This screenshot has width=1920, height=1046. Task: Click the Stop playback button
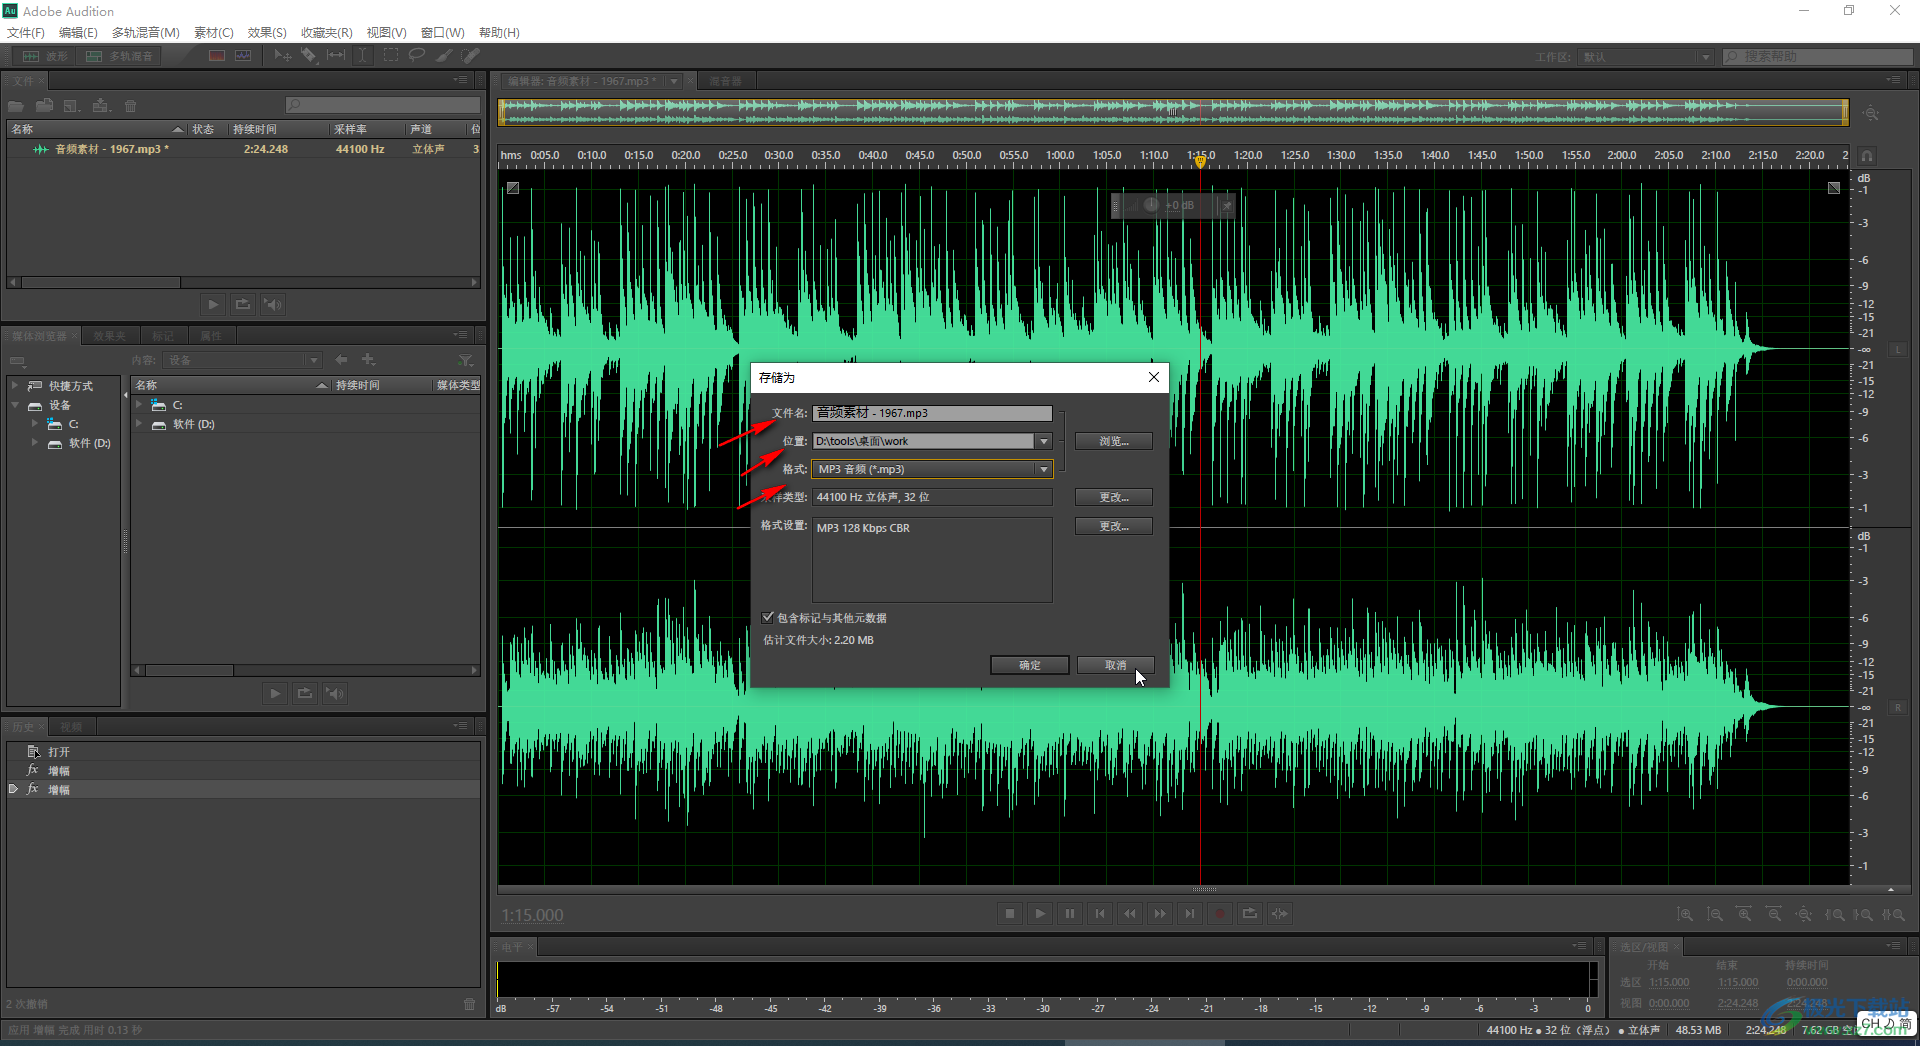pyautogui.click(x=1010, y=913)
